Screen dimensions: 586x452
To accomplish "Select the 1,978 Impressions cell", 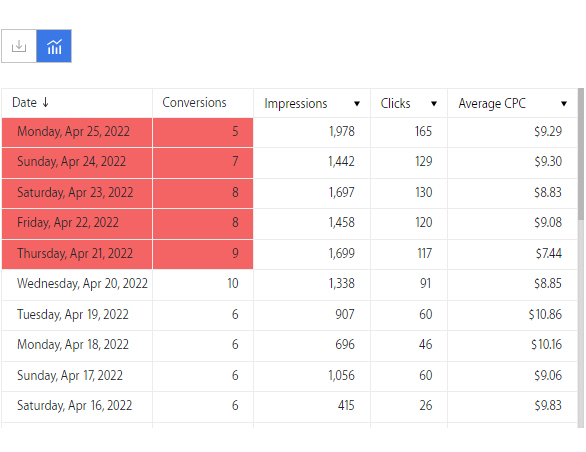I will 312,132.
